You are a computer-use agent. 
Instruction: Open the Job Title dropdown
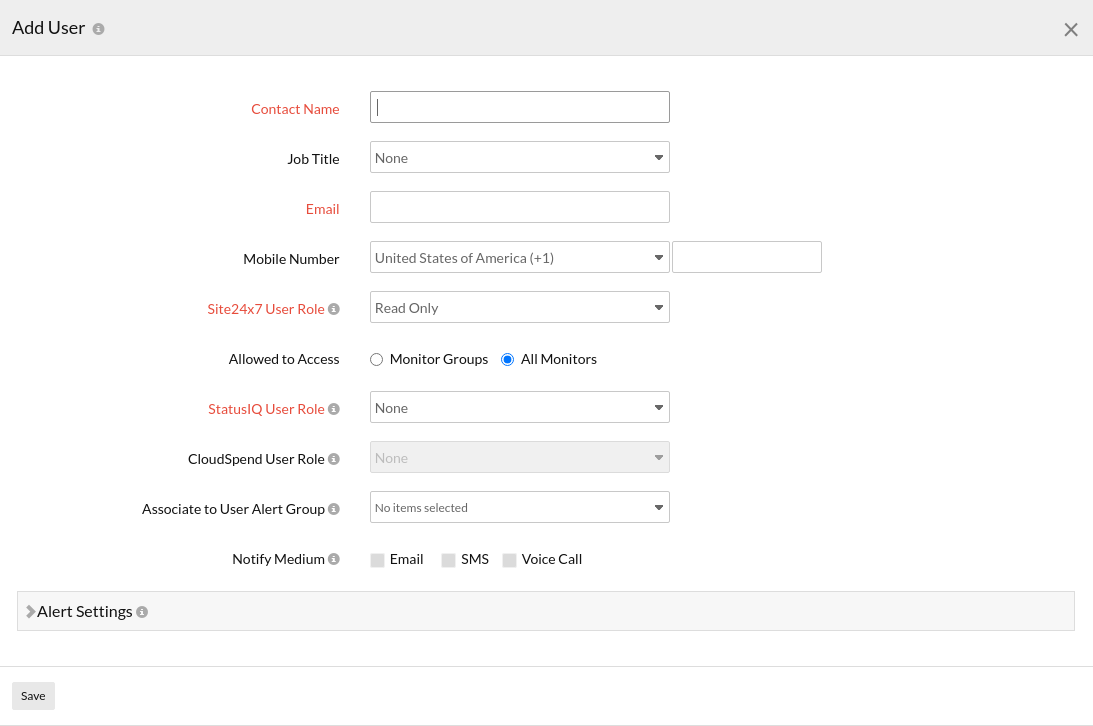tap(519, 158)
